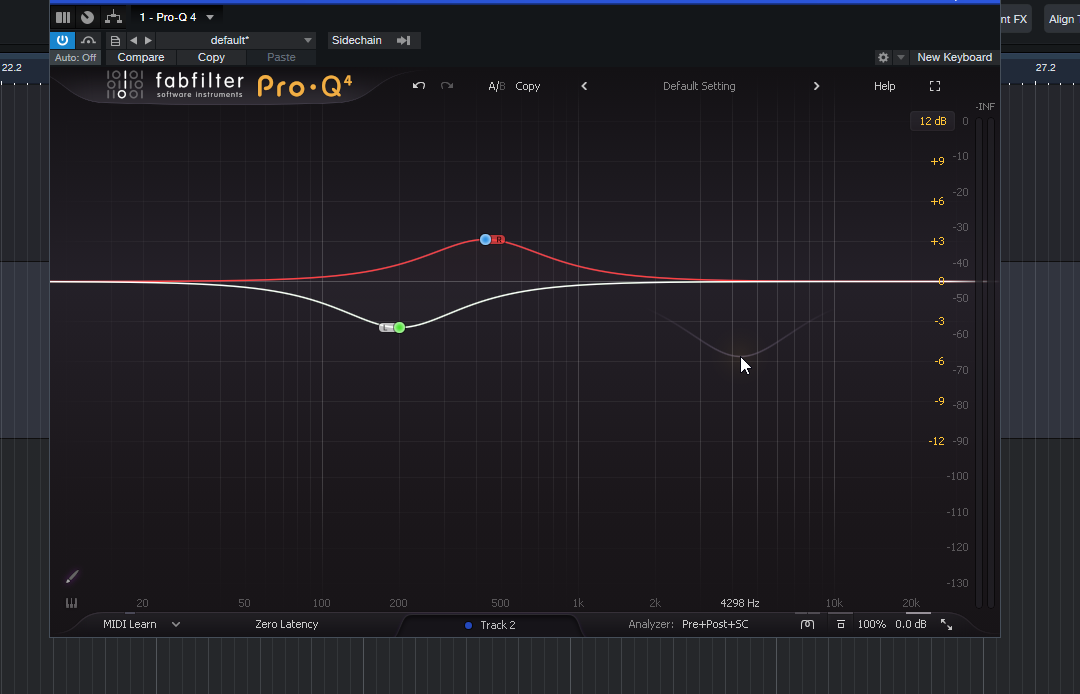
Task: Toggle the plug-in power bypass button
Action: (62, 40)
